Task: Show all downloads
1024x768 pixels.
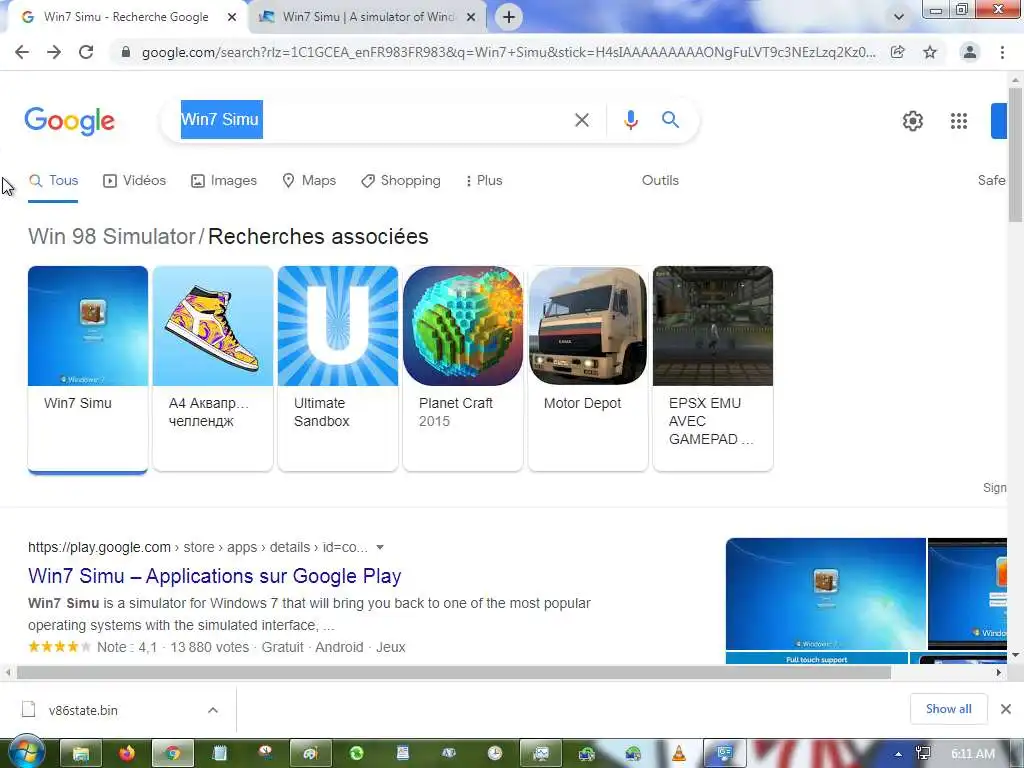Action: [948, 709]
